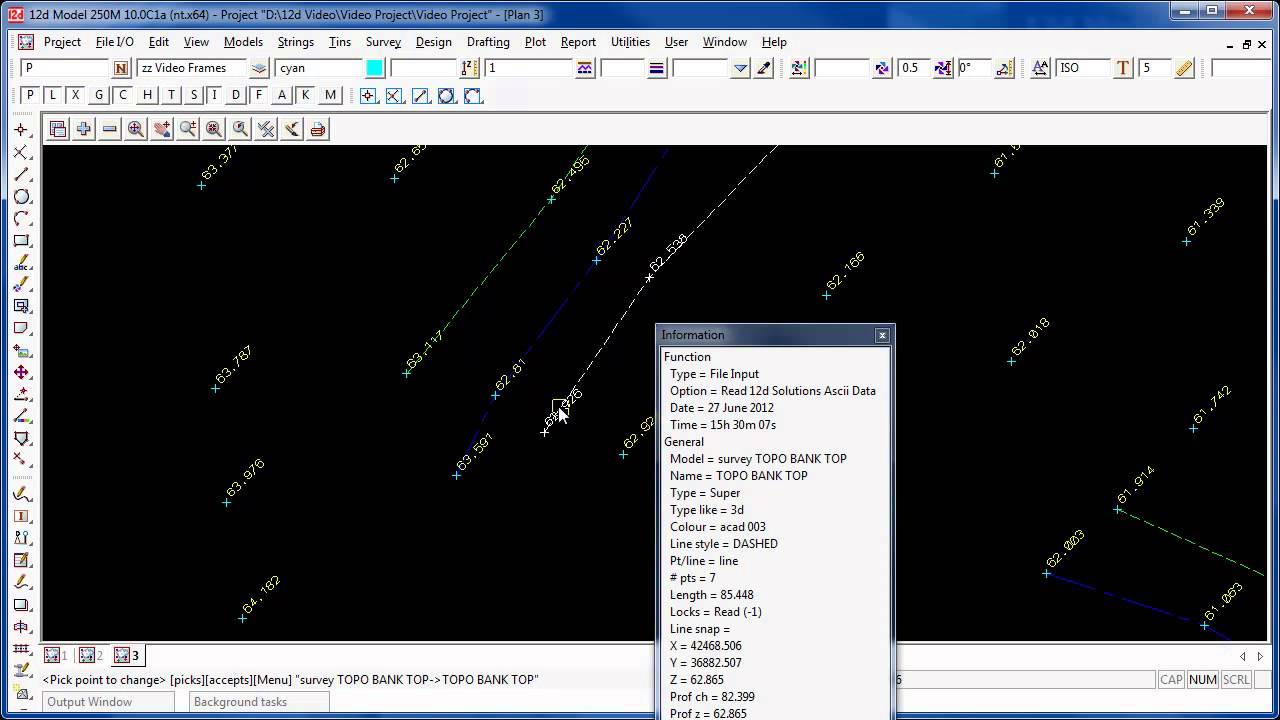This screenshot has height=720, width=1280.
Task: Open the blue triangle dropdown in top toolbar
Action: [x=740, y=68]
